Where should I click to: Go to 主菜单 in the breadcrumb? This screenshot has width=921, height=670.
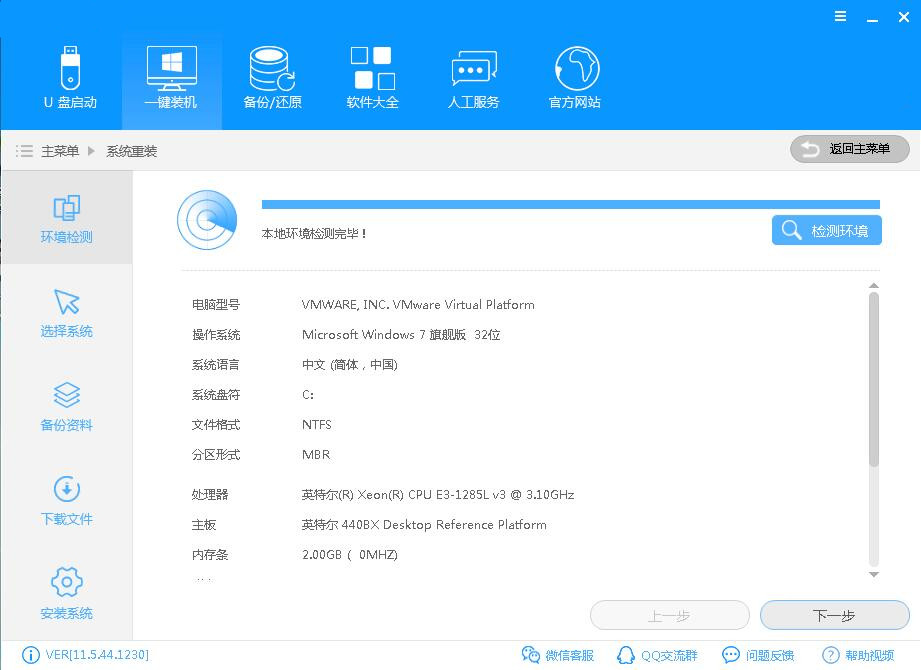click(60, 151)
